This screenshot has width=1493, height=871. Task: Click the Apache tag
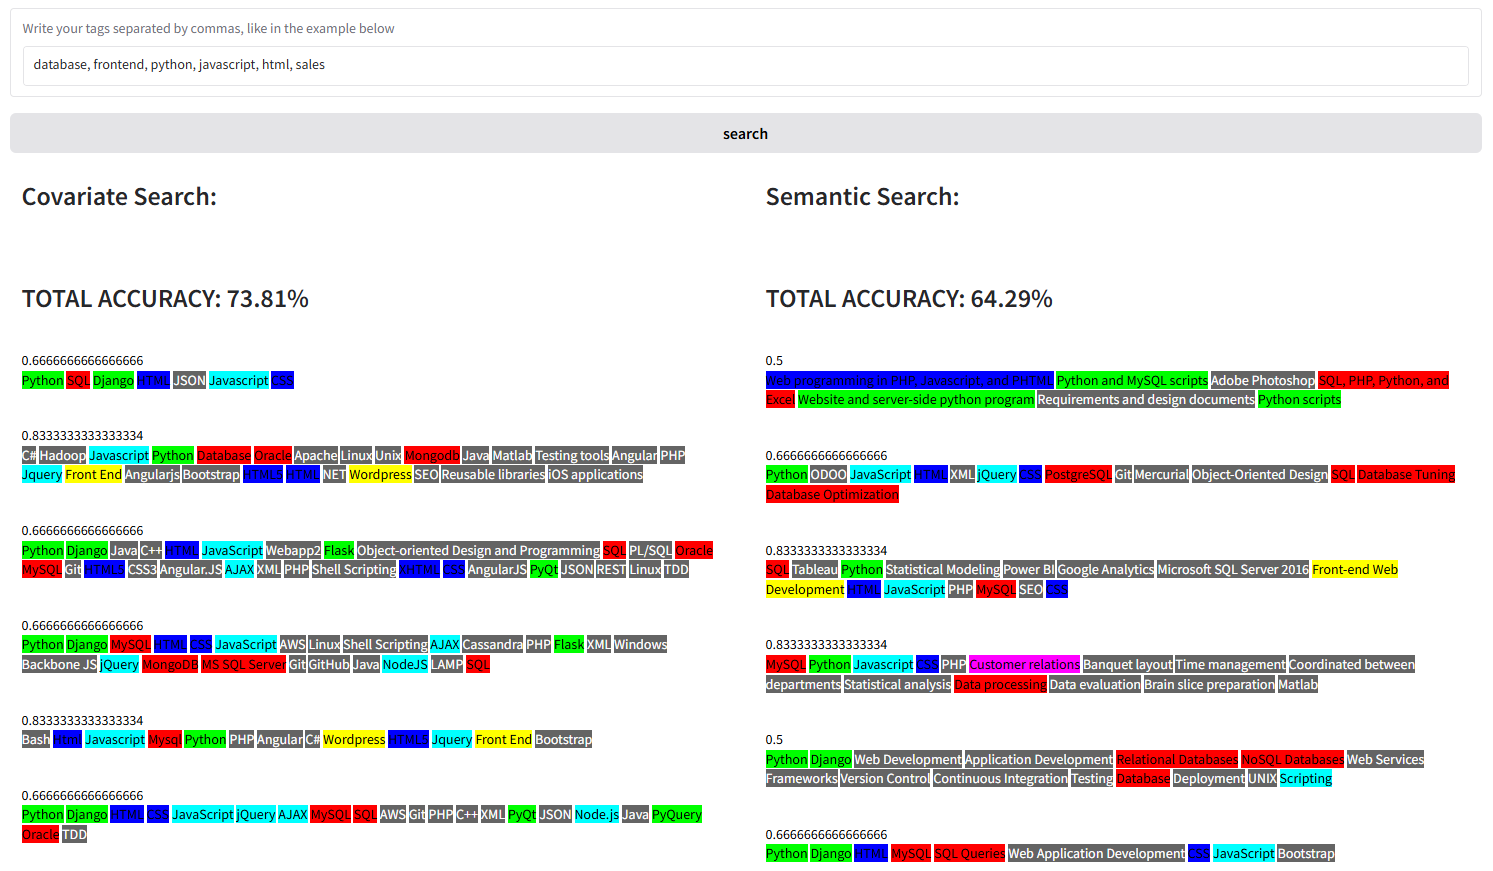[x=315, y=456]
